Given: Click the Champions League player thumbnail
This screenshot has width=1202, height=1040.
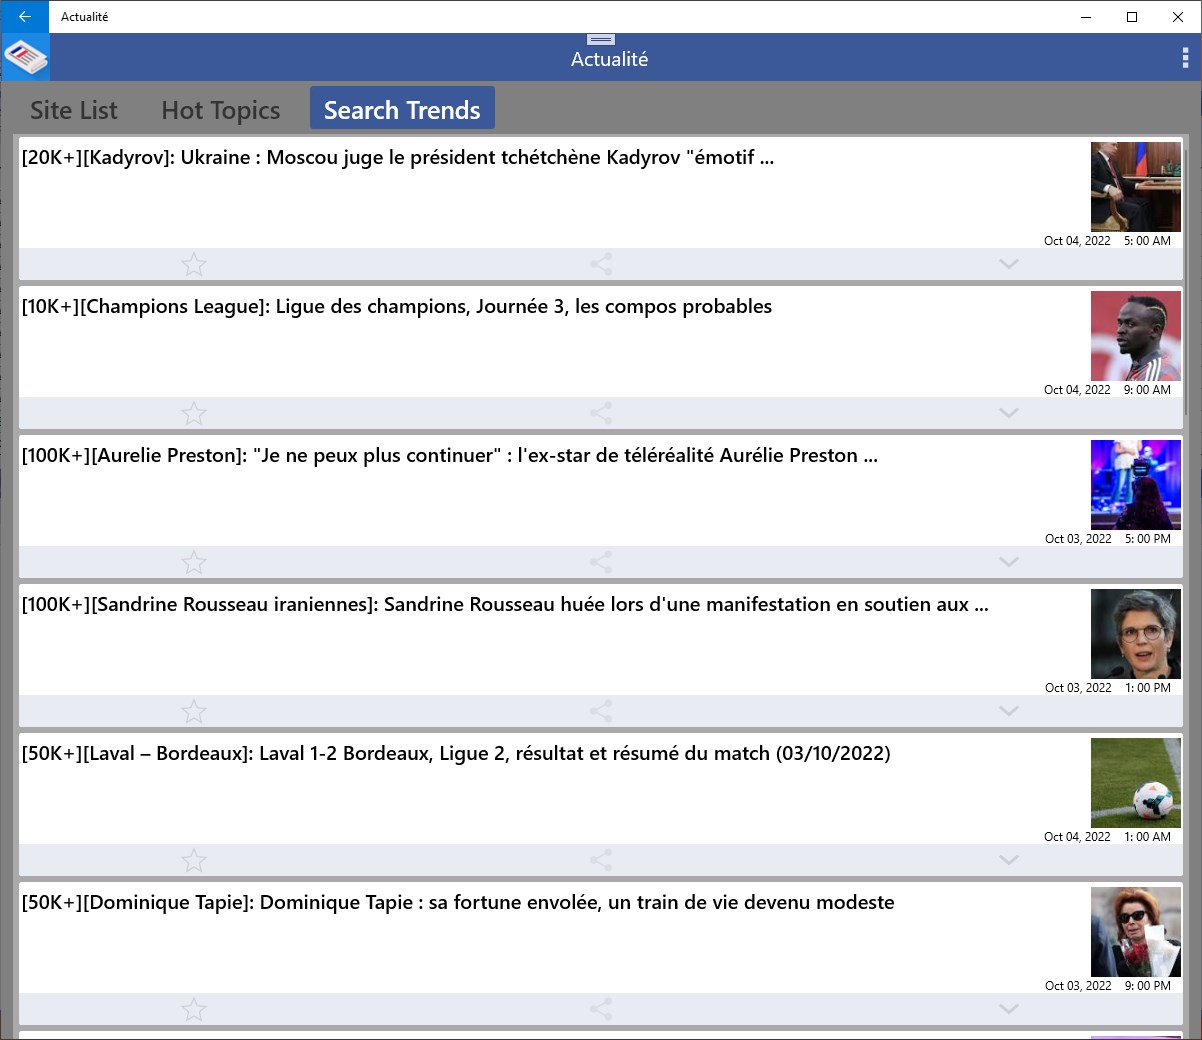Looking at the screenshot, I should tap(1136, 336).
